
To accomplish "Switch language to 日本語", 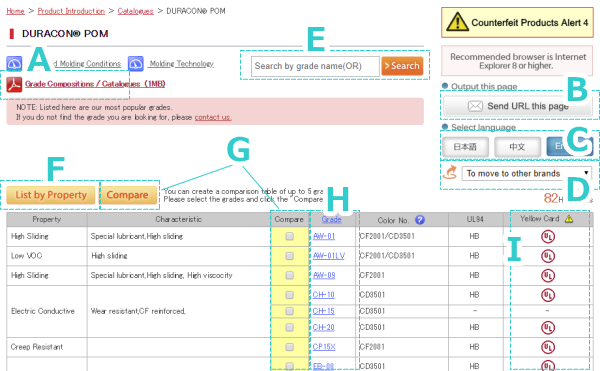I will (x=465, y=147).
